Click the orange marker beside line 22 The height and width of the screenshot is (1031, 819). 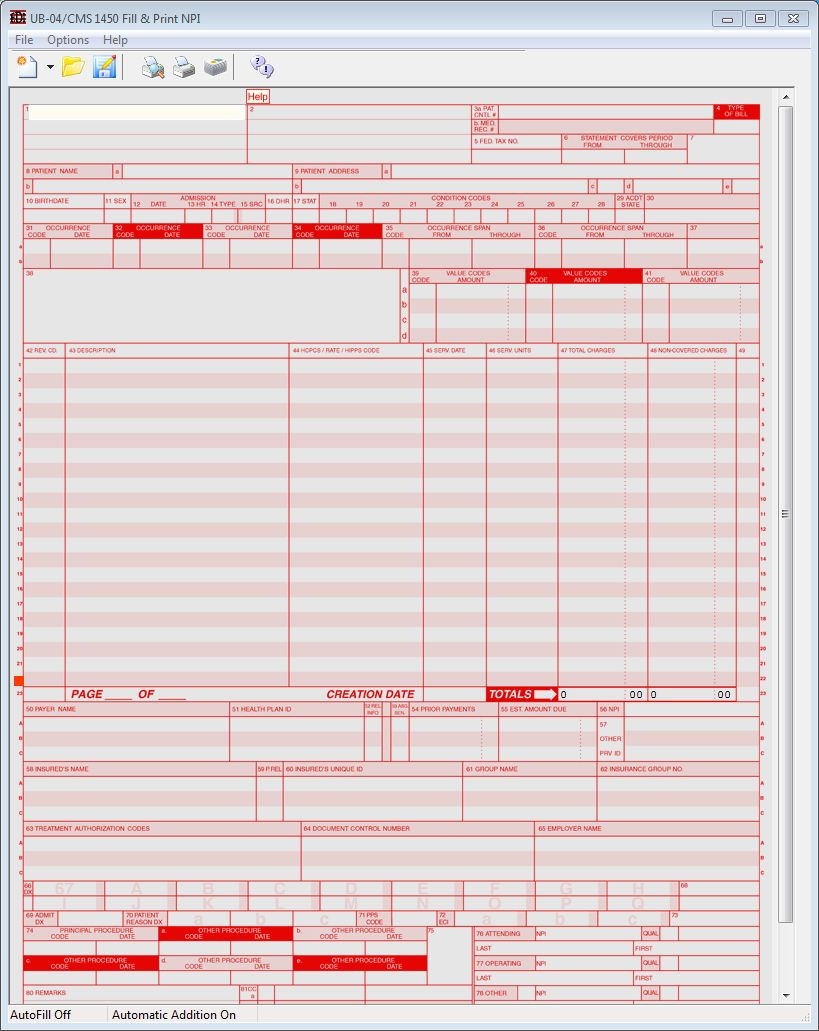(x=18, y=680)
